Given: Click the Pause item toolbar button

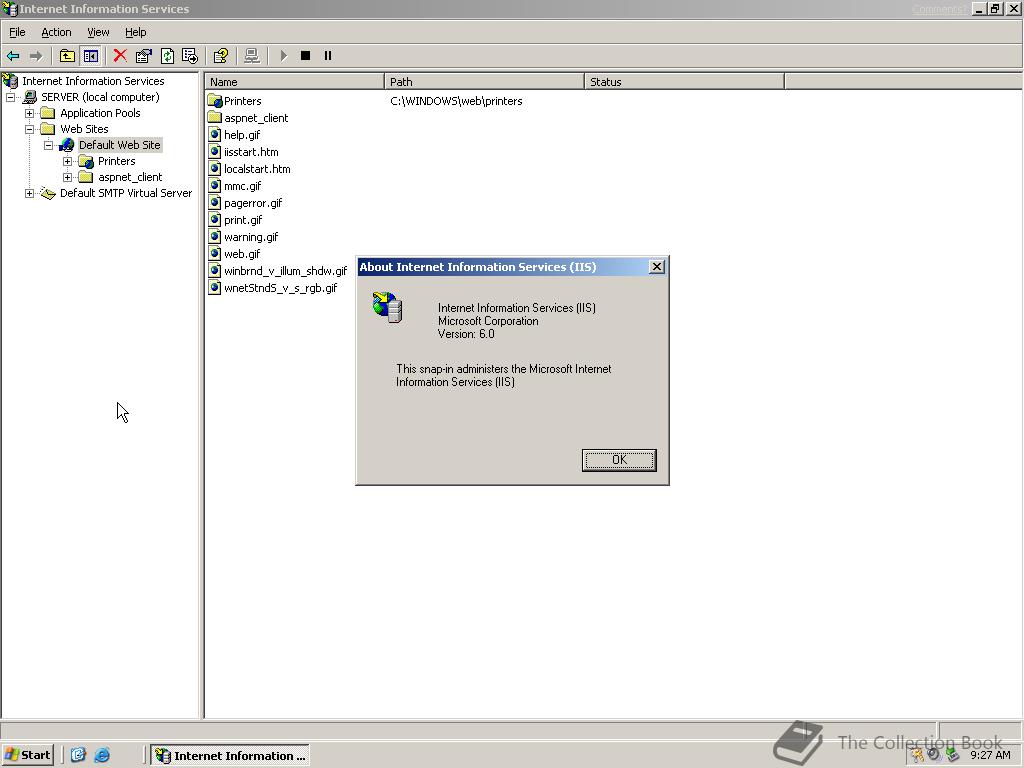Looking at the screenshot, I should (328, 56).
